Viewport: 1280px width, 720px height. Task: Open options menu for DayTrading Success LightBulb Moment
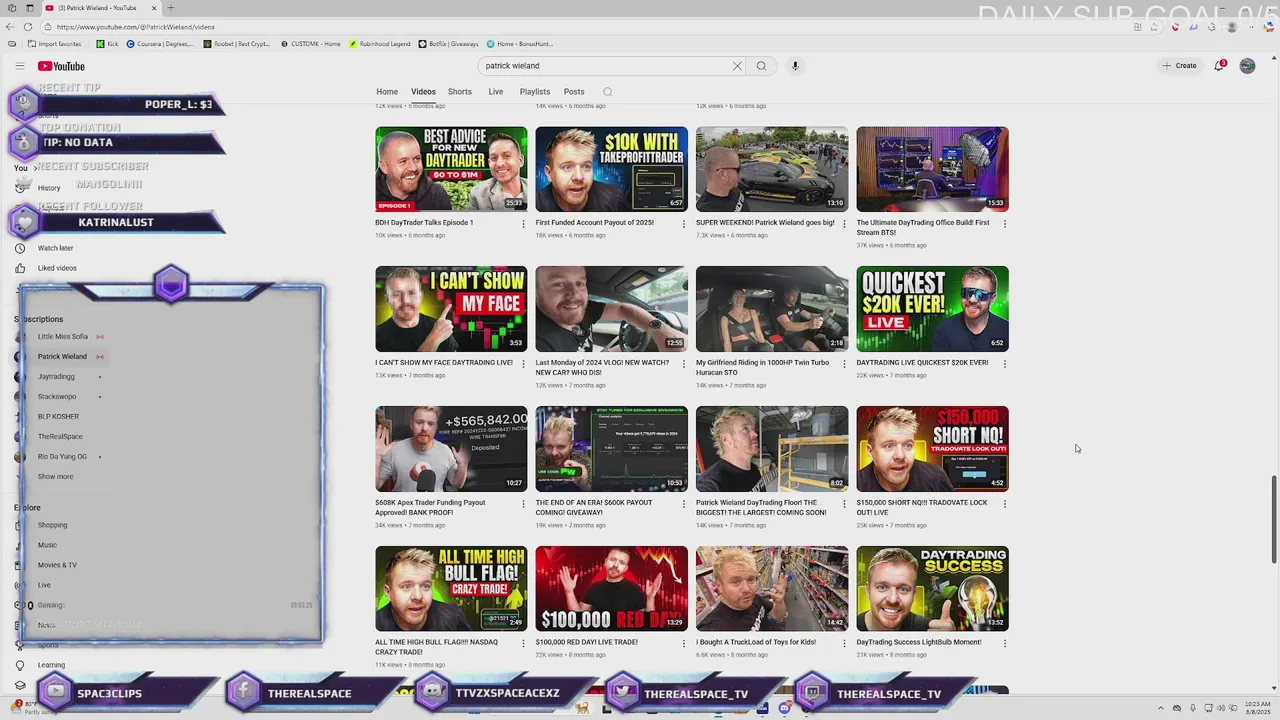[1005, 644]
